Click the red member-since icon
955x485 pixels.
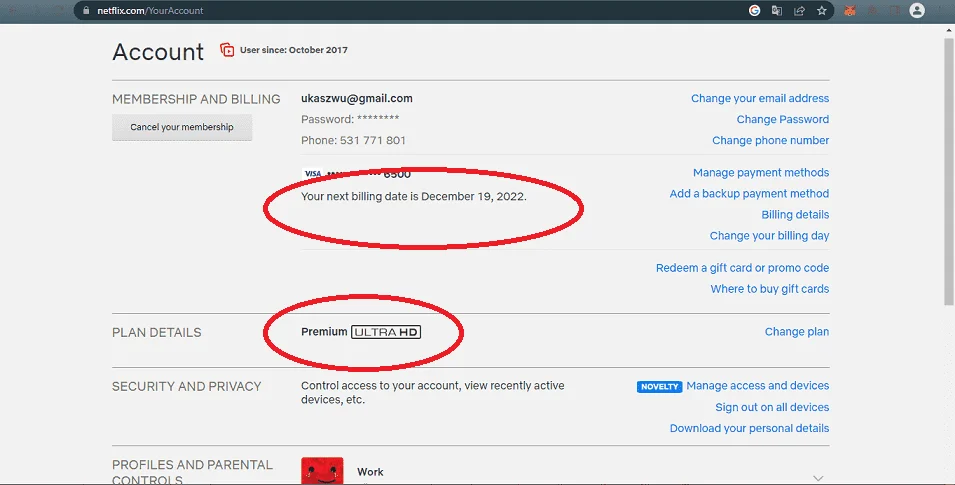[227, 50]
